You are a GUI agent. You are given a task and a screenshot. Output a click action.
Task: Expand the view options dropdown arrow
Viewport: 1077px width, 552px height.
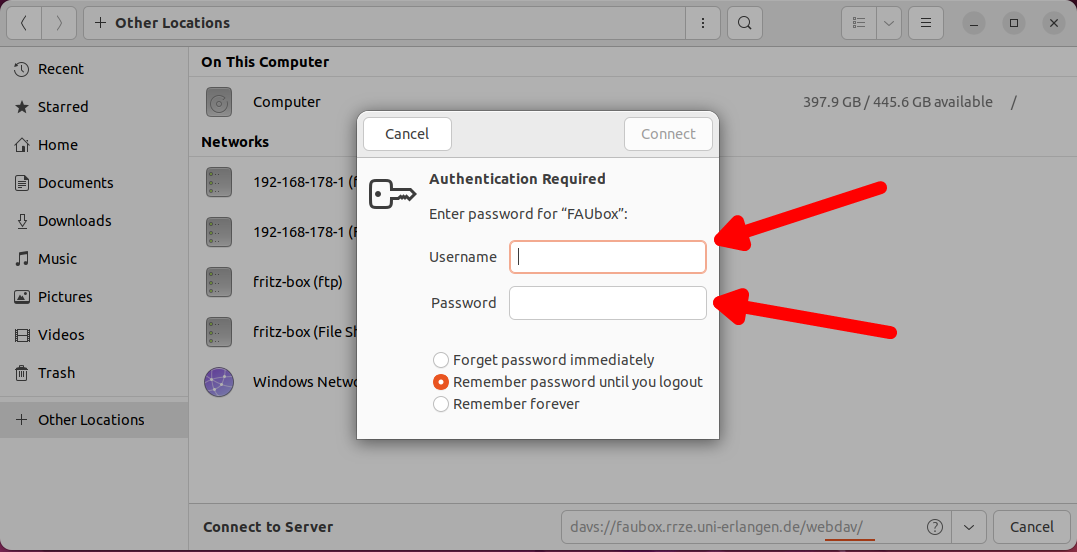(x=888, y=23)
